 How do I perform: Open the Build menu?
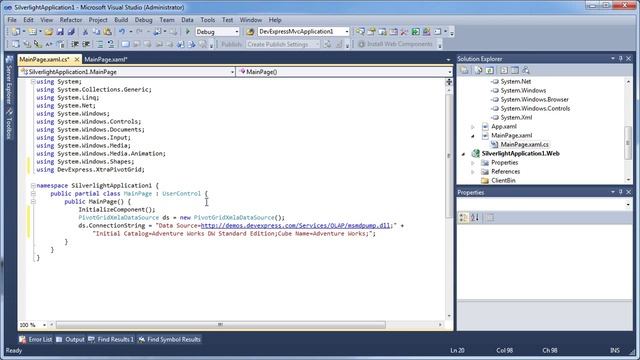click(x=121, y=20)
